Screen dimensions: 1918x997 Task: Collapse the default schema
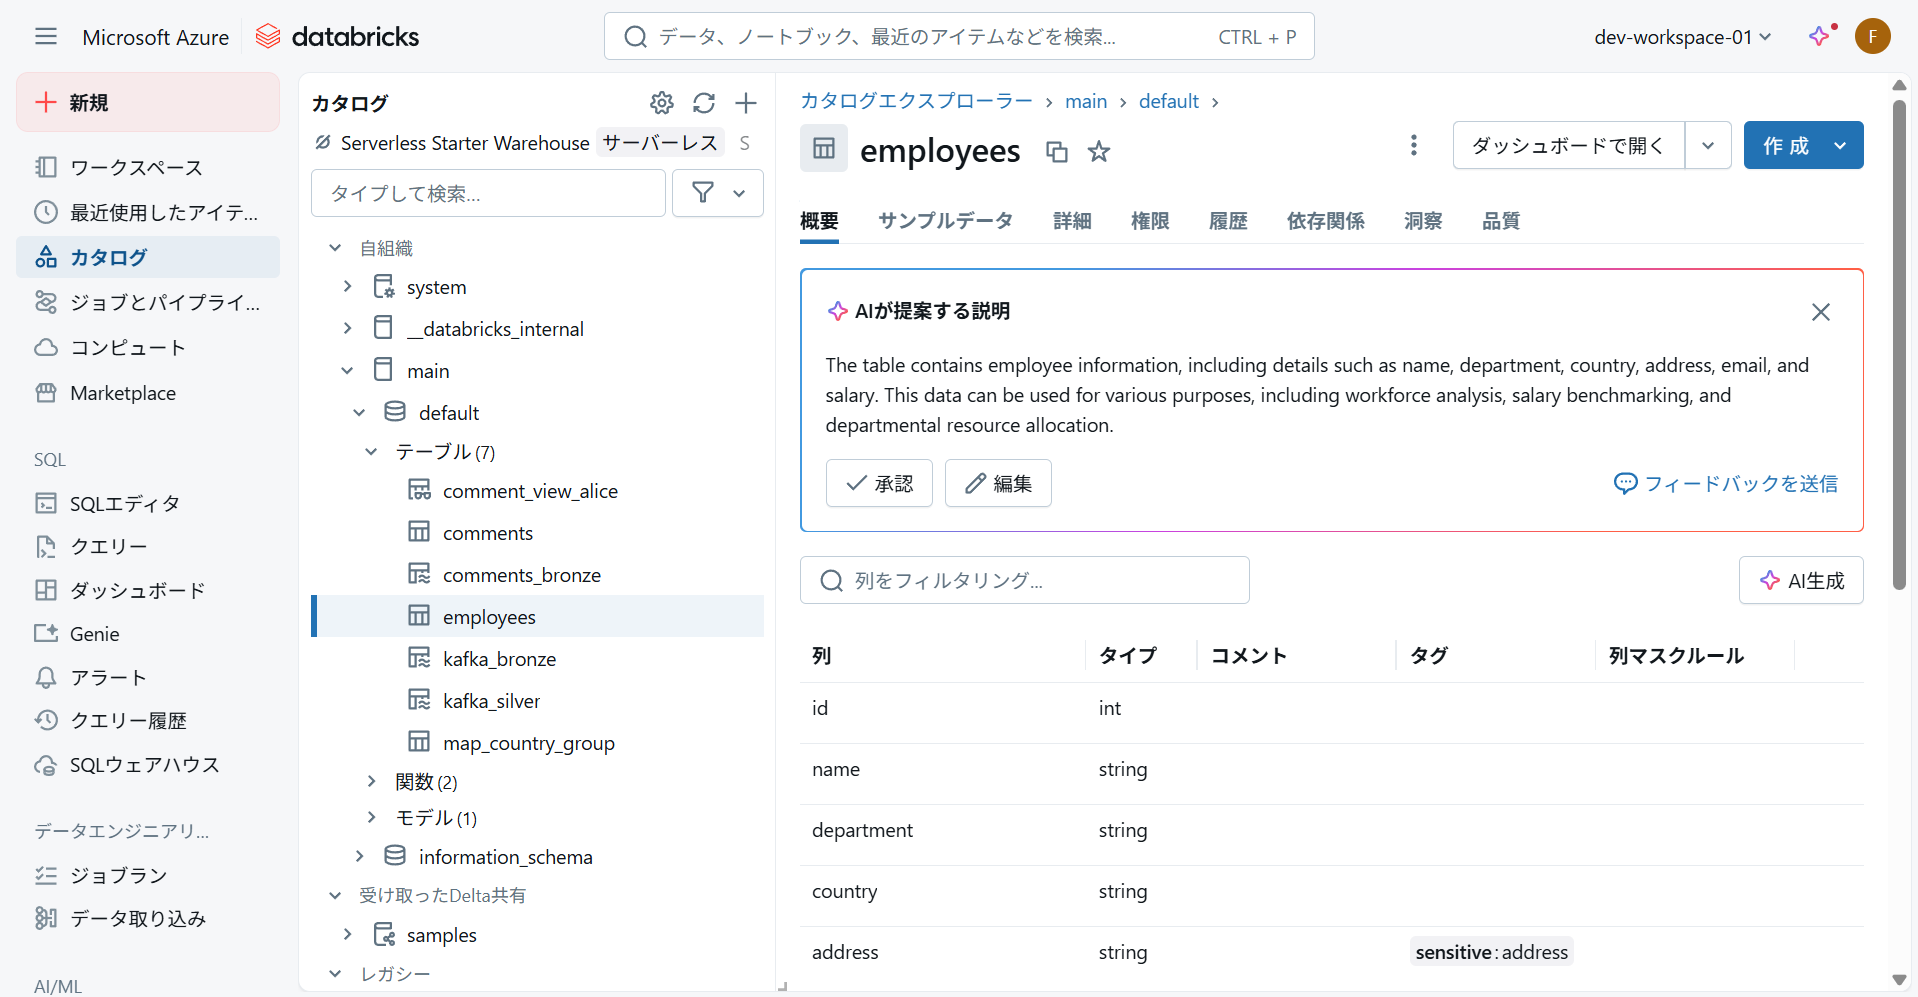click(x=359, y=413)
